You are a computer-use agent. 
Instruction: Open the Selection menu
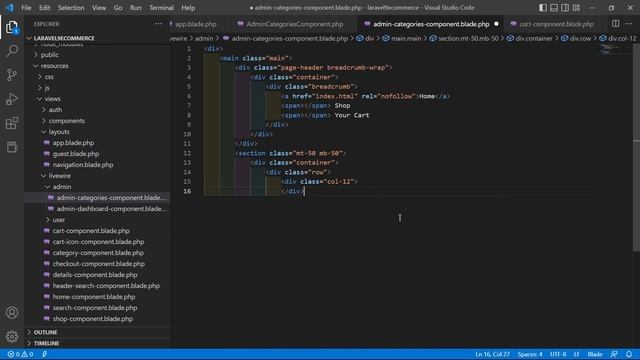click(71, 8)
